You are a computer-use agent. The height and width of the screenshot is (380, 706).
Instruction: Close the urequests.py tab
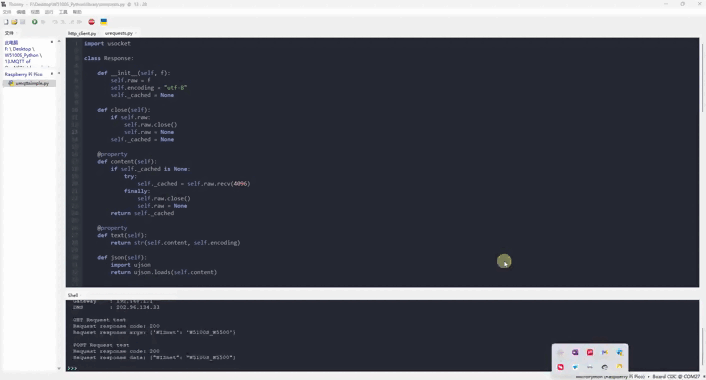[x=136, y=33]
